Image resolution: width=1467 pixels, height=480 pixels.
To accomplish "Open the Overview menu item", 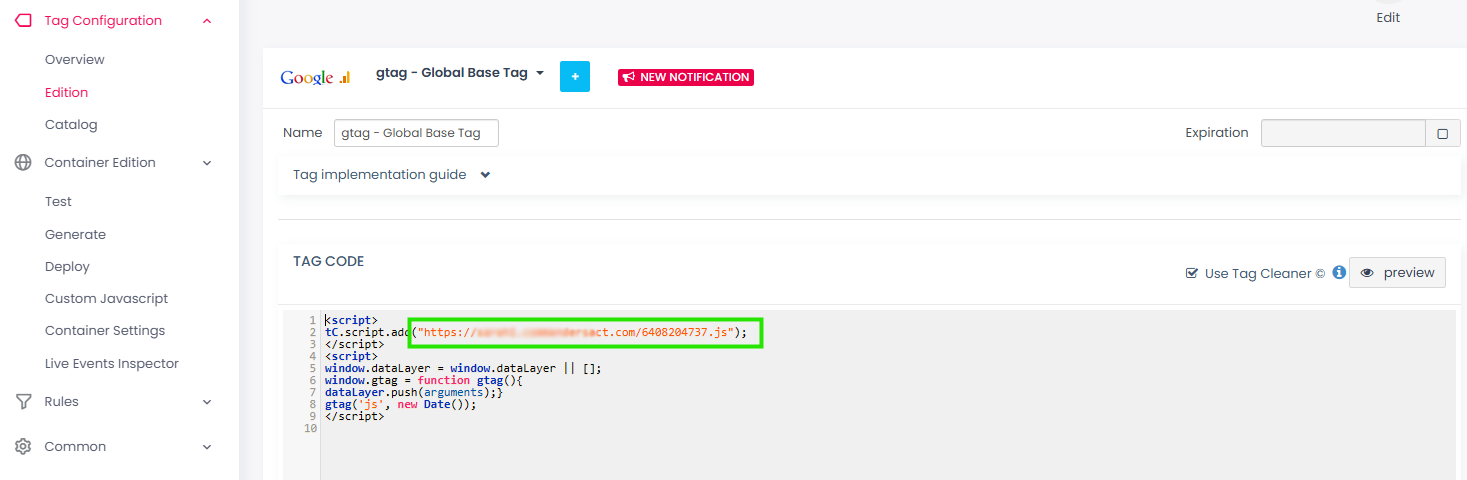I will pos(75,60).
